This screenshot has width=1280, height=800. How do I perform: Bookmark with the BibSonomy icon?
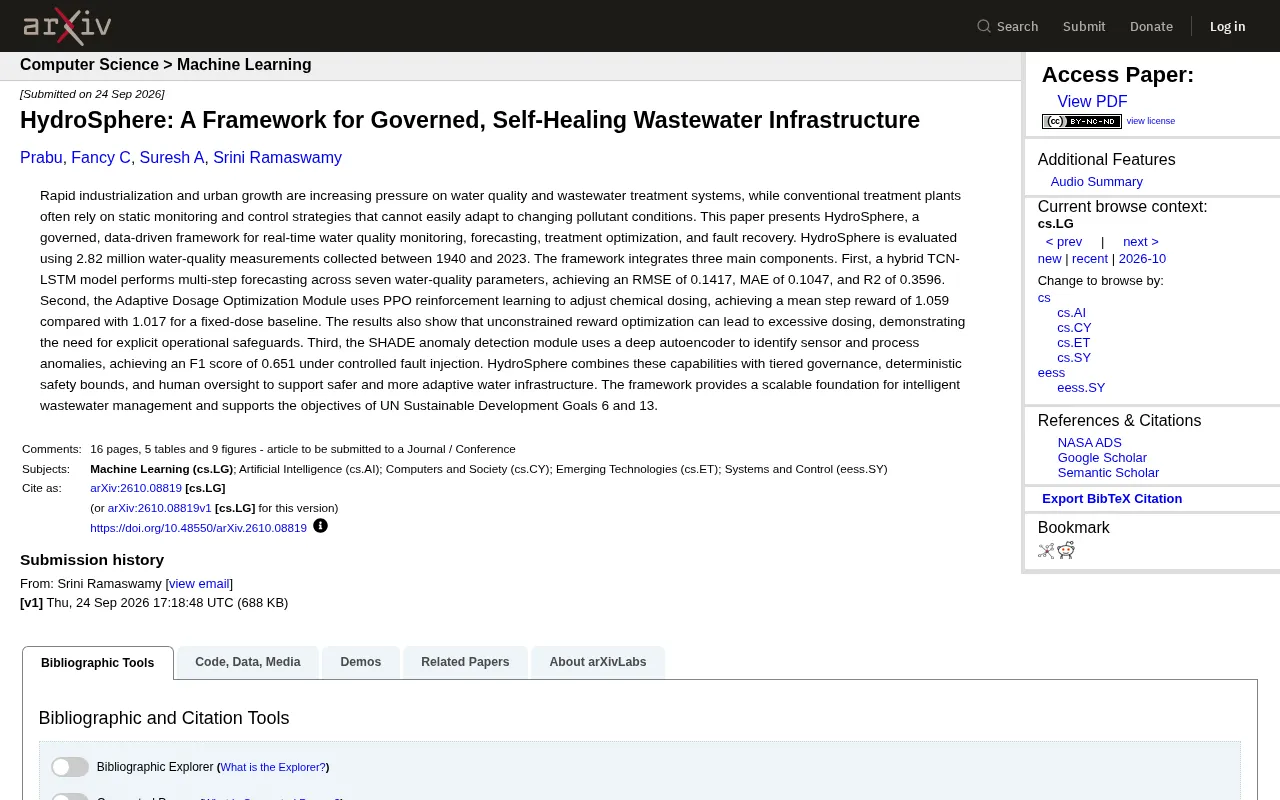[x=1046, y=550]
